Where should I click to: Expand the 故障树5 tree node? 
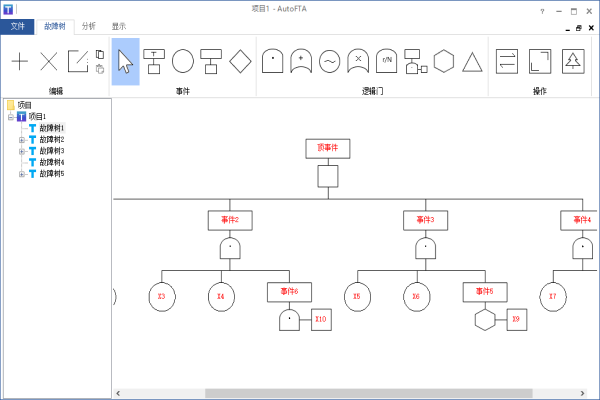(x=22, y=174)
